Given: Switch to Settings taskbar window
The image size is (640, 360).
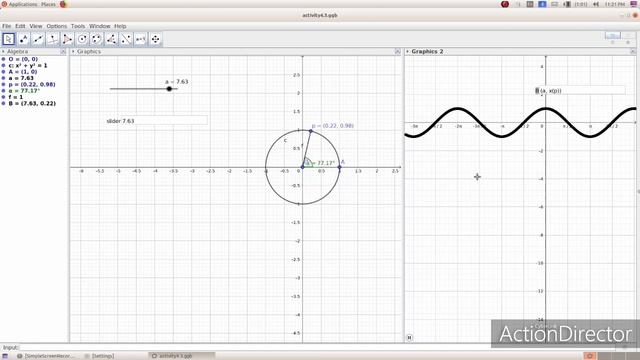Looking at the screenshot, I should (99, 356).
